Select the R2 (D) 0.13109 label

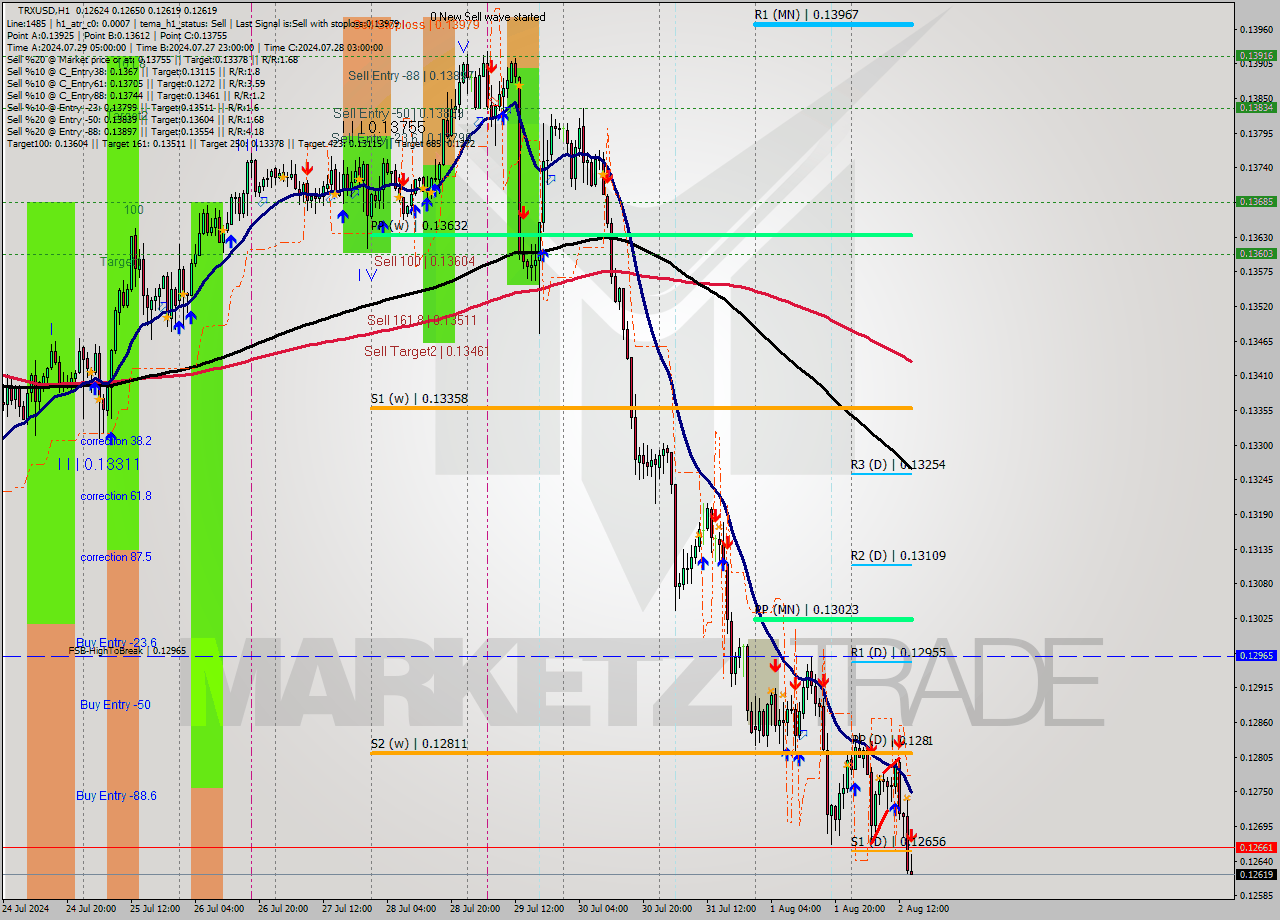coord(898,556)
